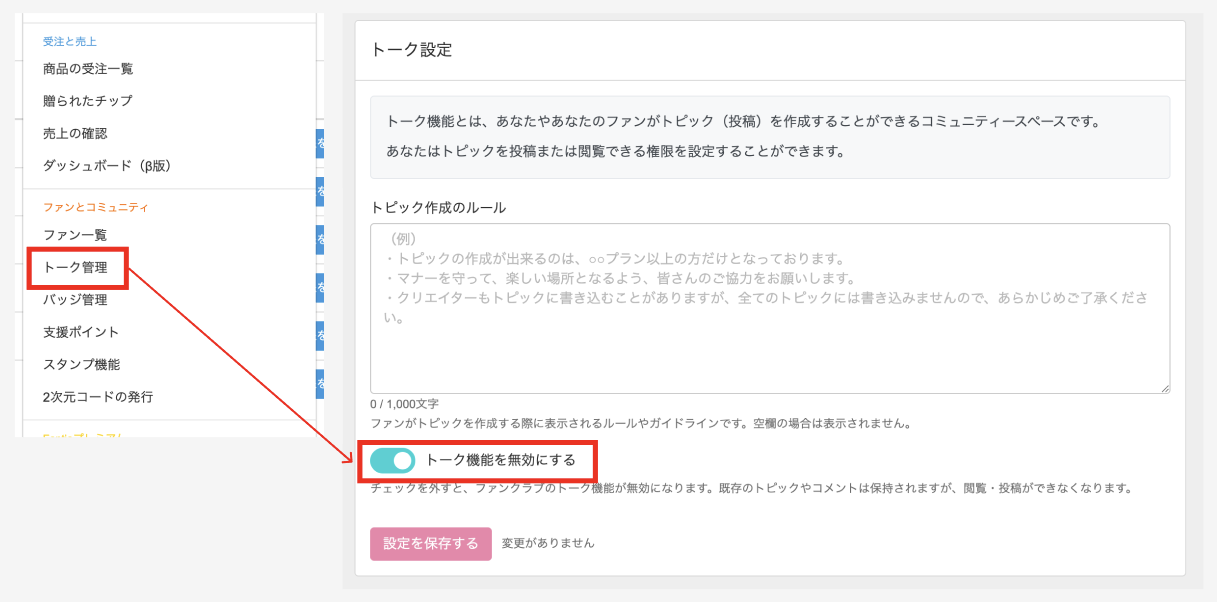Click the 受注と売上 section header
Image resolution: width=1217 pixels, height=602 pixels.
(x=69, y=42)
